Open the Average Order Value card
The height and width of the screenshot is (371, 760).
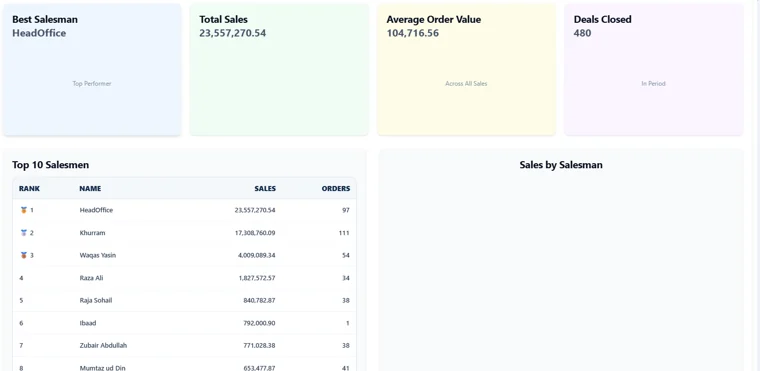[466, 70]
